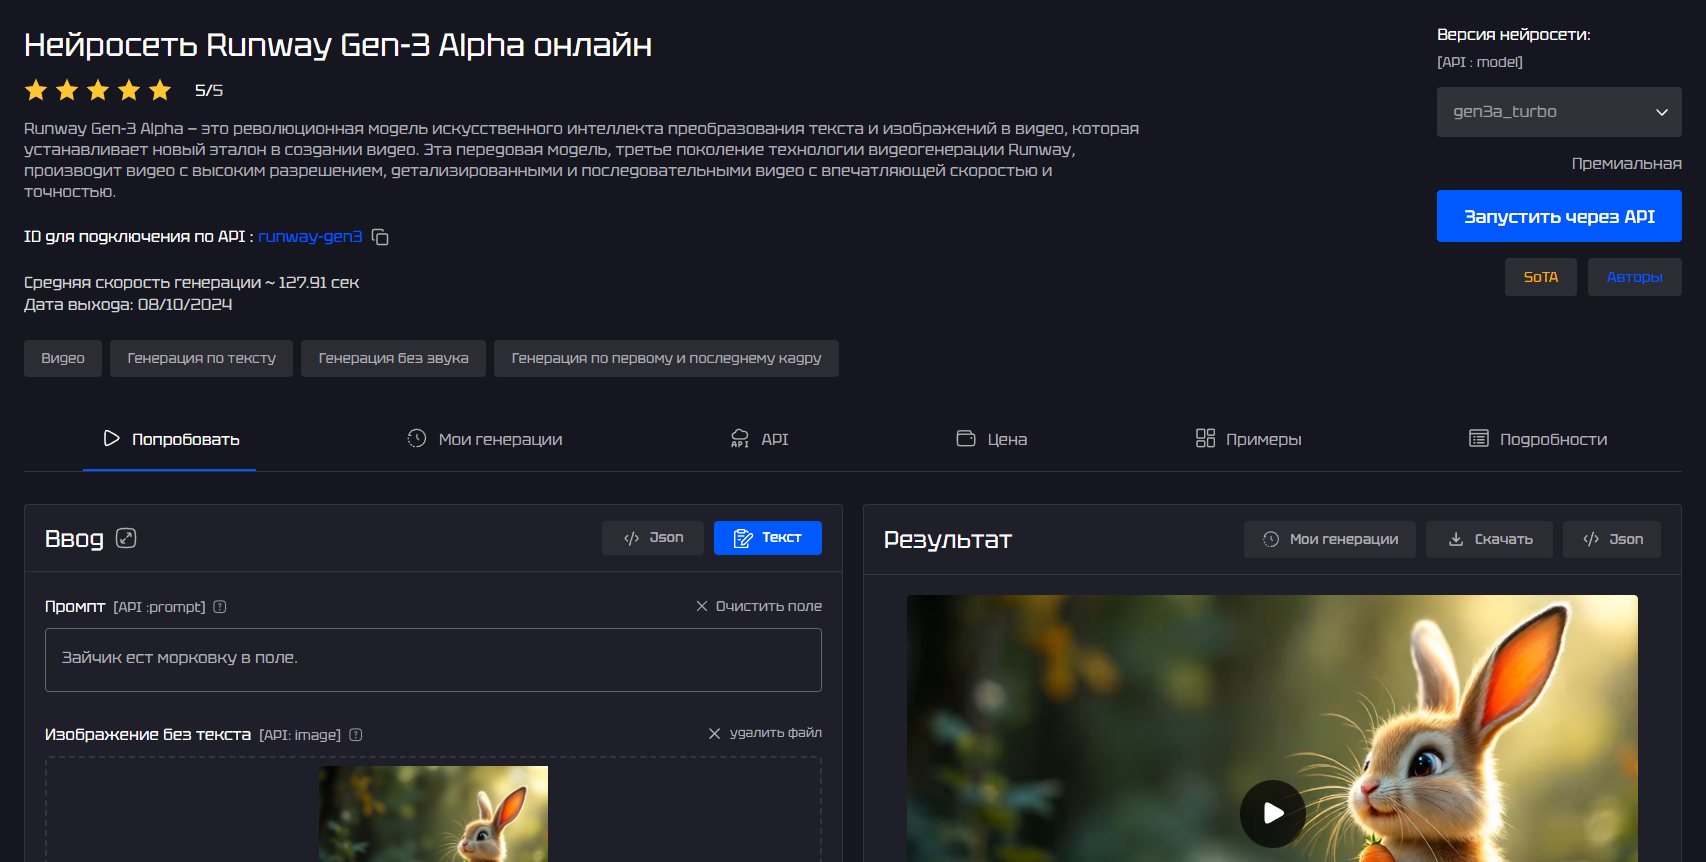
Task: Switch input view to Json
Action: pos(653,538)
